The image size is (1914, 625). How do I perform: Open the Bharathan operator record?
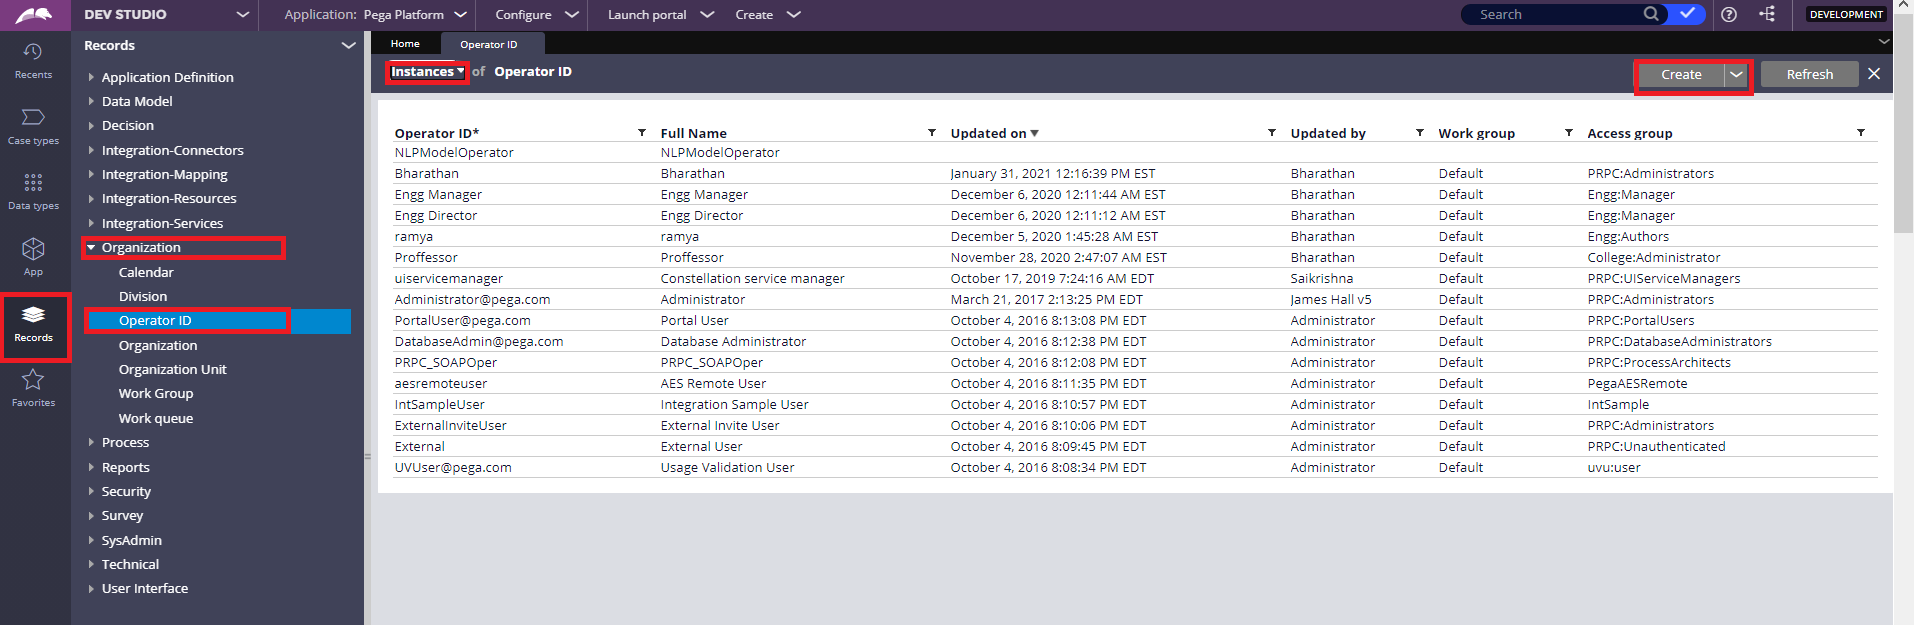pos(427,173)
